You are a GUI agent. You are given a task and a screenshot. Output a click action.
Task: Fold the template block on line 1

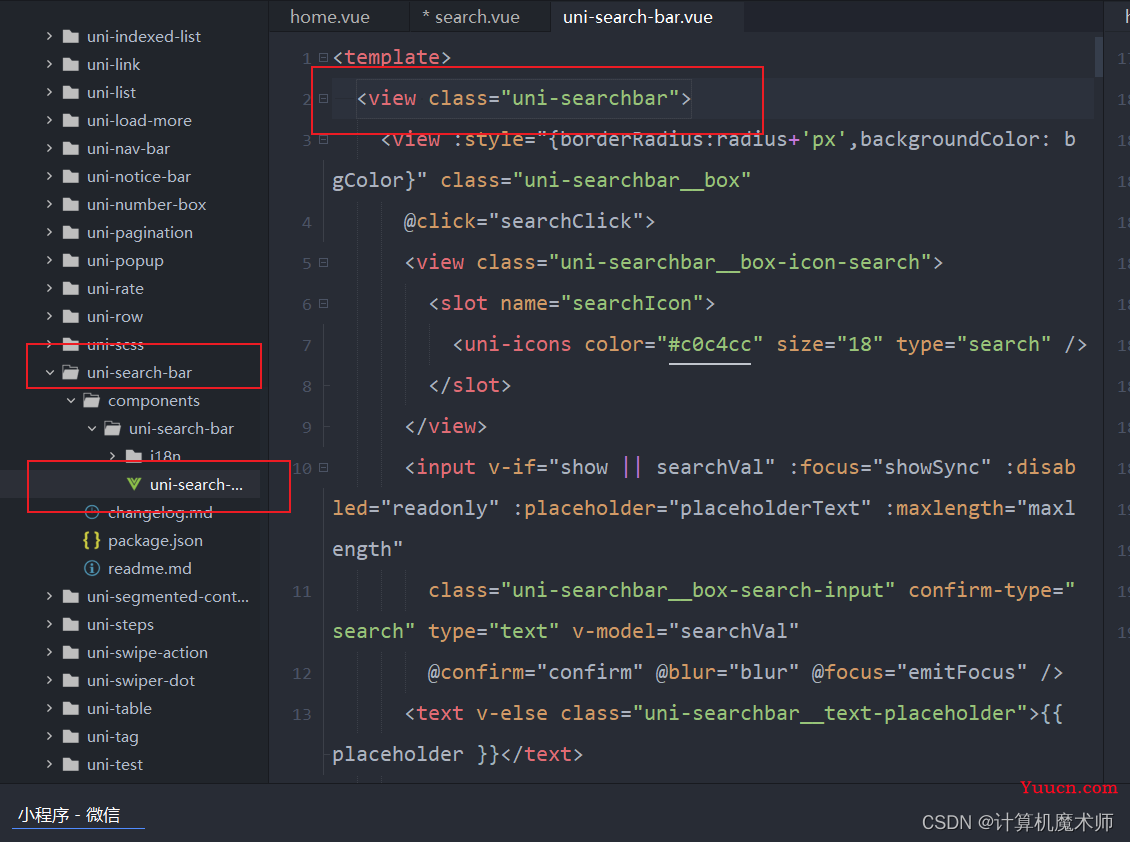point(324,58)
